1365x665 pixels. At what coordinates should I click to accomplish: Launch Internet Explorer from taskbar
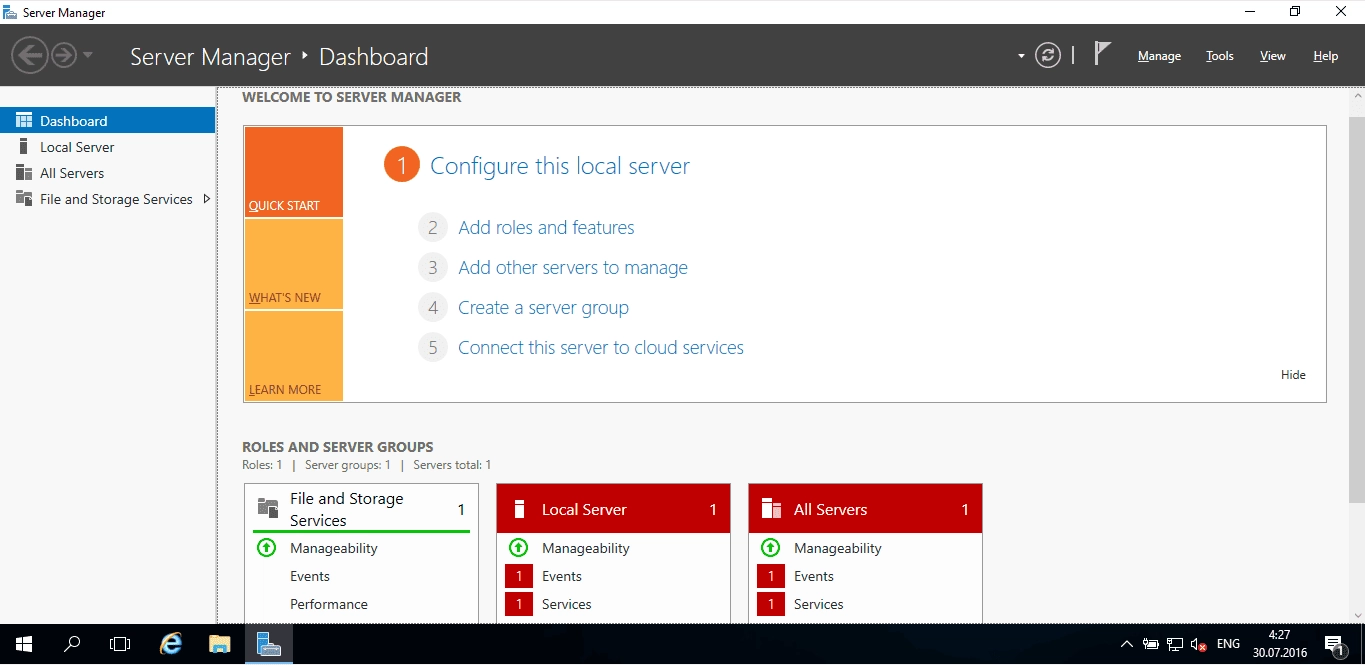171,644
